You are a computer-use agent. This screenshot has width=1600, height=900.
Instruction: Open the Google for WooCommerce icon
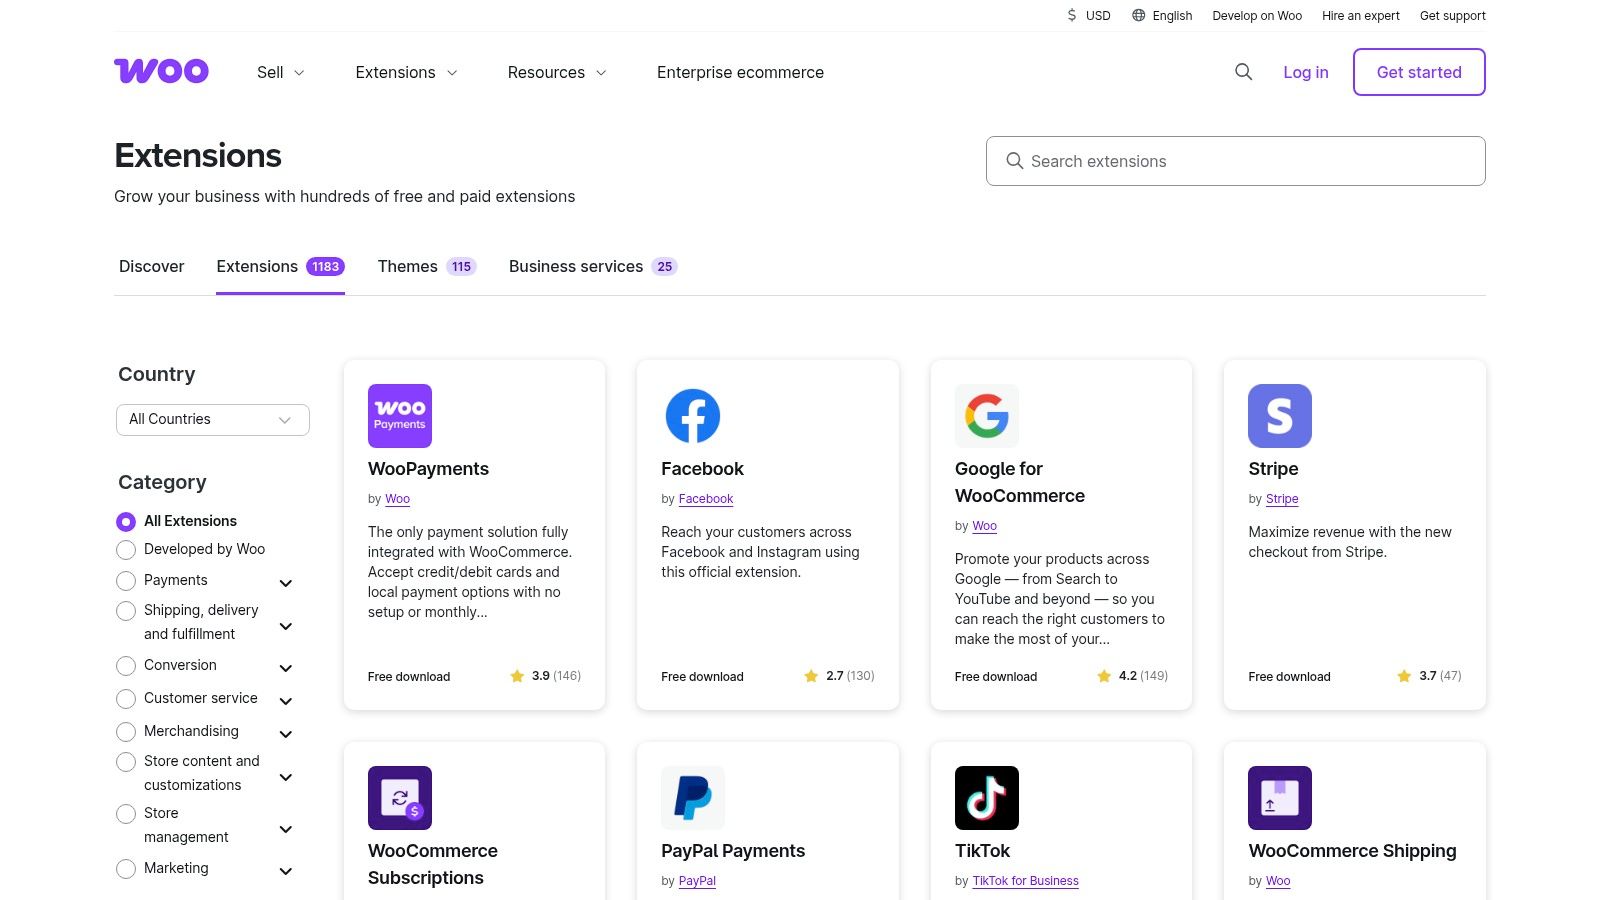[x=987, y=416]
